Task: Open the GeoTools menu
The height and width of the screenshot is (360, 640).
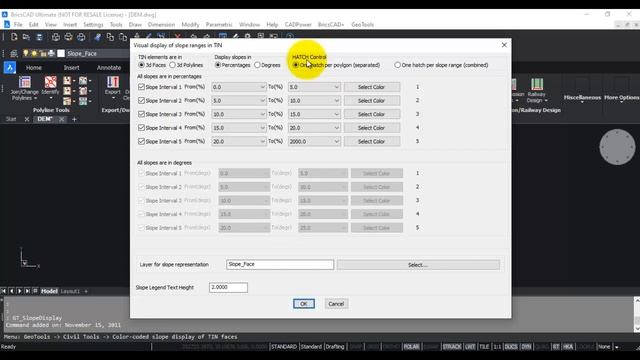Action: coord(362,24)
